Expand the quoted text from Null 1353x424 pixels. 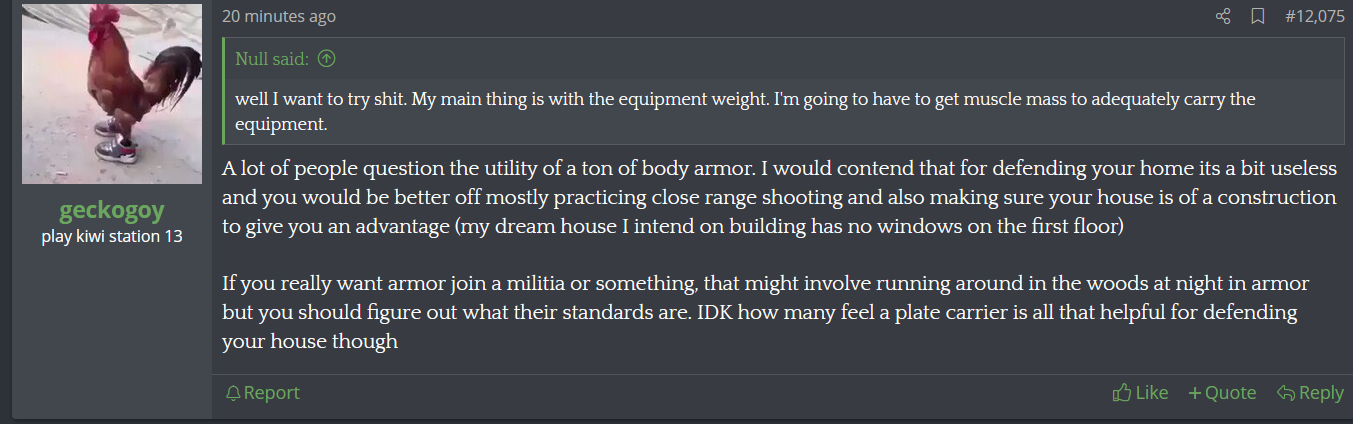[x=744, y=112]
